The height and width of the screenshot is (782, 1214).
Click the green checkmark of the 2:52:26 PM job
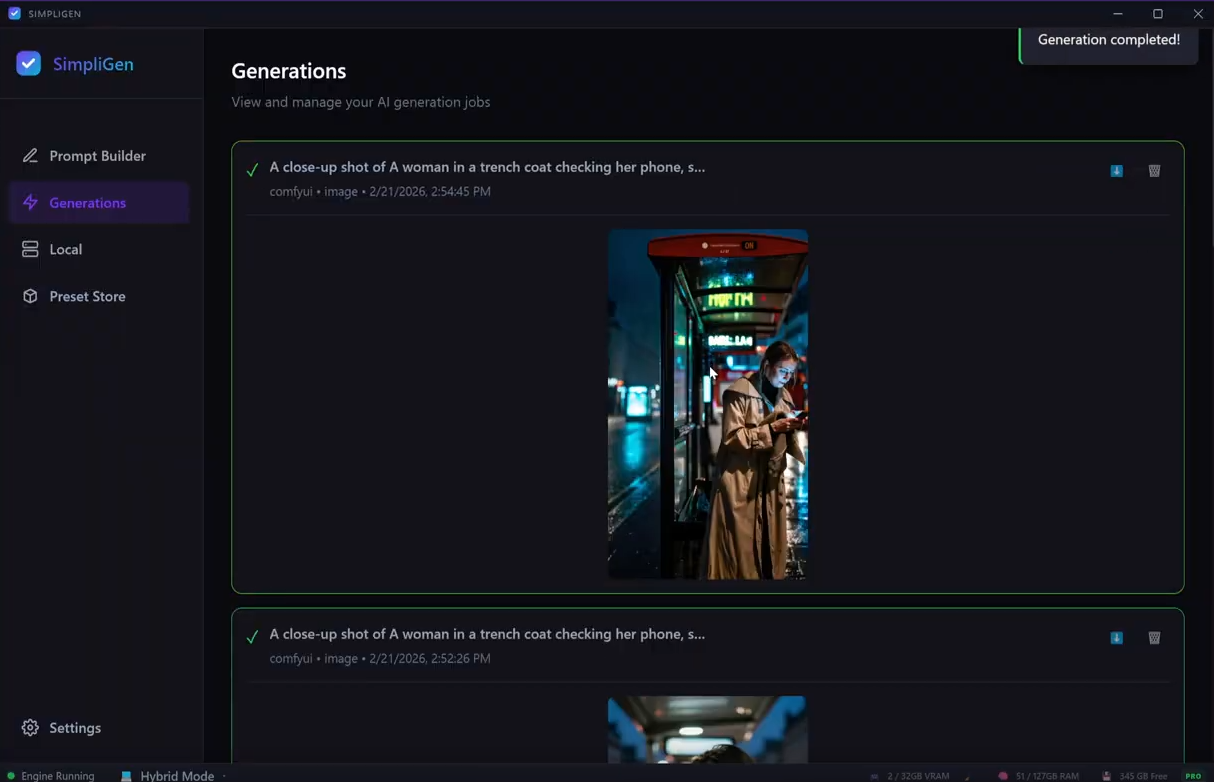click(x=252, y=637)
